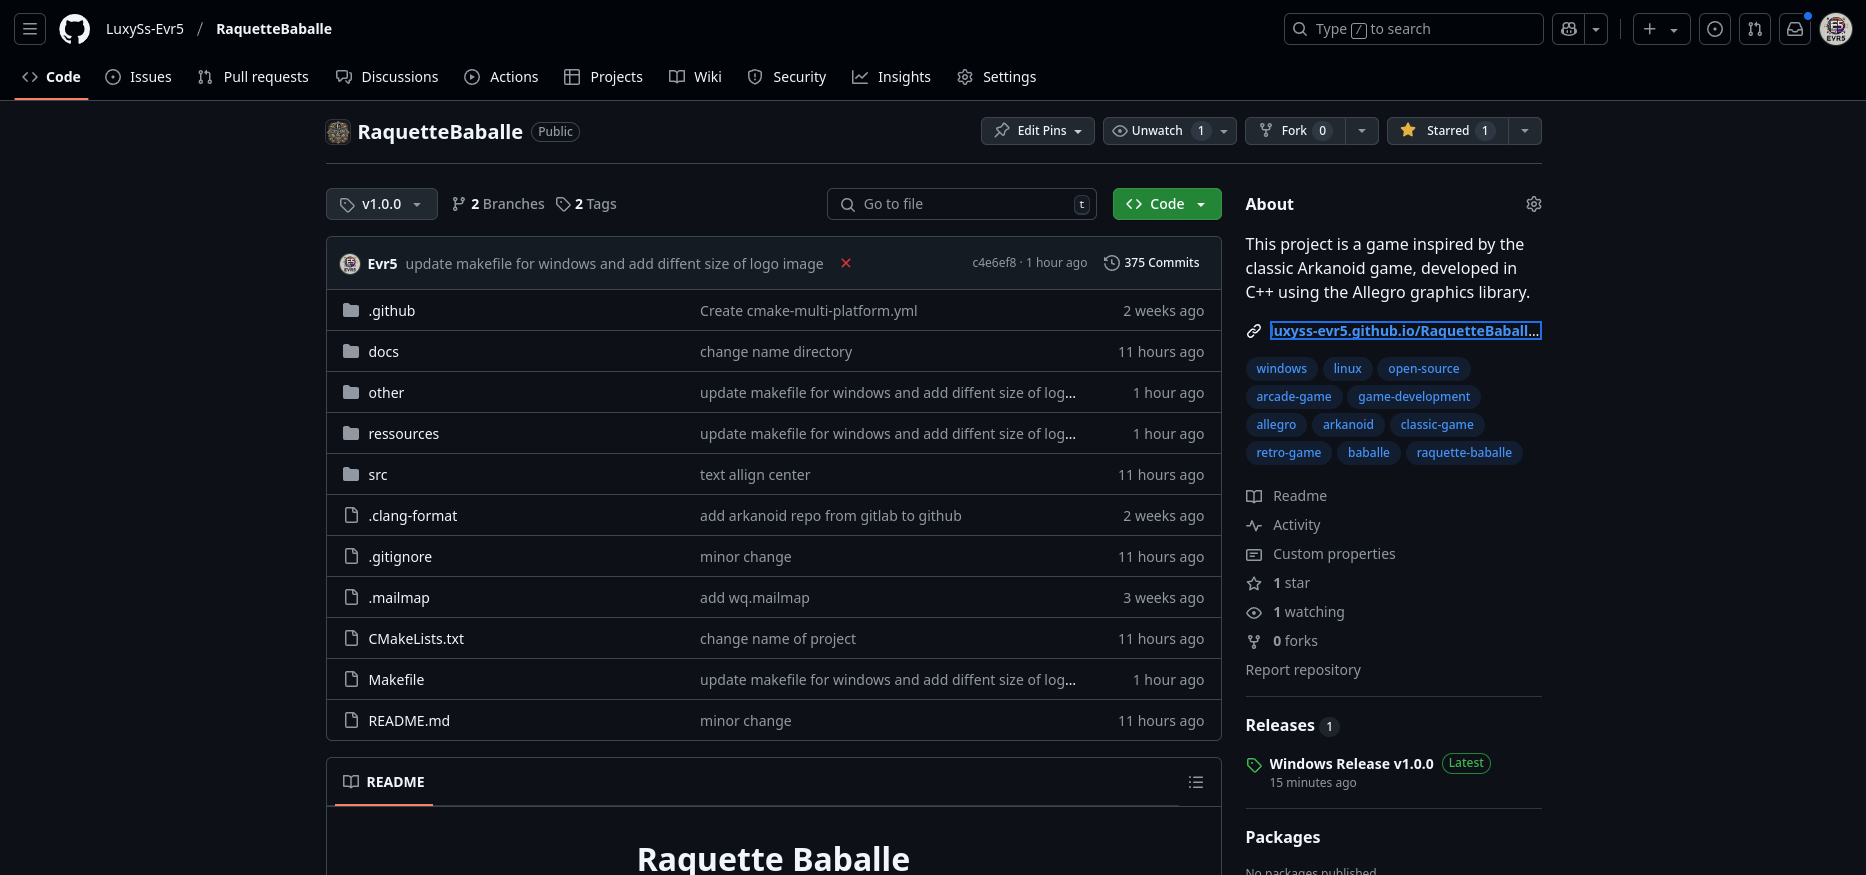This screenshot has width=1866, height=875.
Task: Open the src folder
Action: click(x=377, y=475)
